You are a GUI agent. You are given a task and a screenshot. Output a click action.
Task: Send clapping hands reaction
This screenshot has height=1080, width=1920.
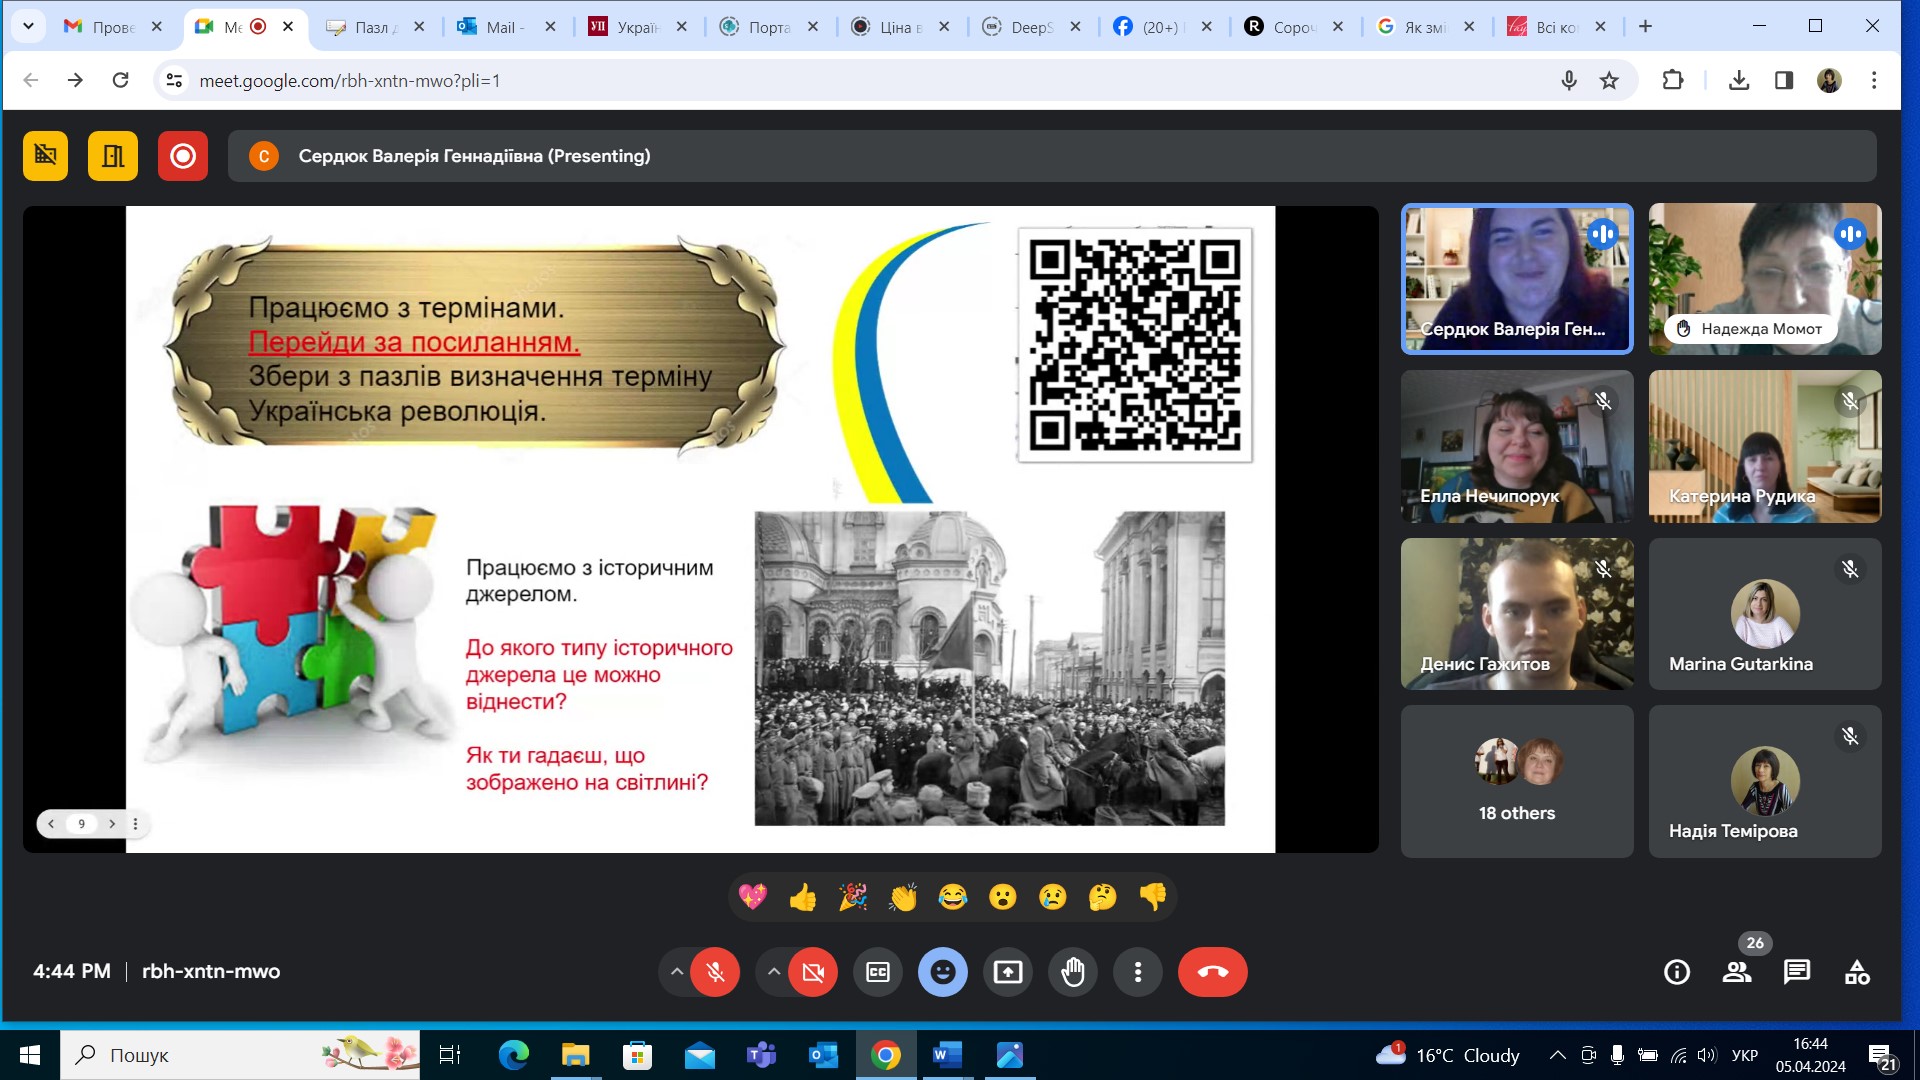pos(903,897)
